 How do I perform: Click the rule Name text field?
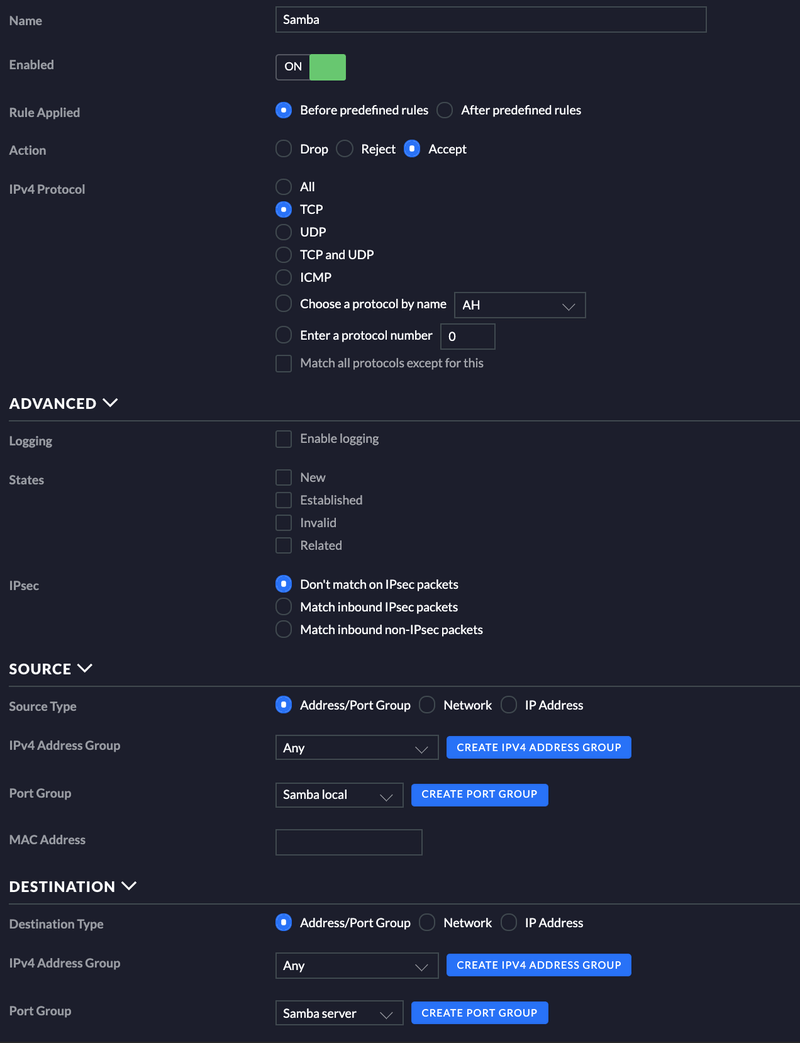click(490, 19)
